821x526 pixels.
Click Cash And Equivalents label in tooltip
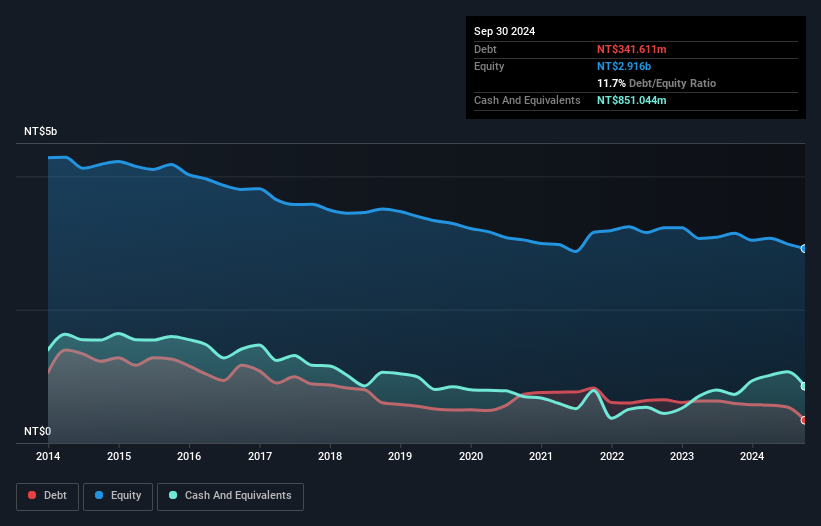[x=527, y=100]
